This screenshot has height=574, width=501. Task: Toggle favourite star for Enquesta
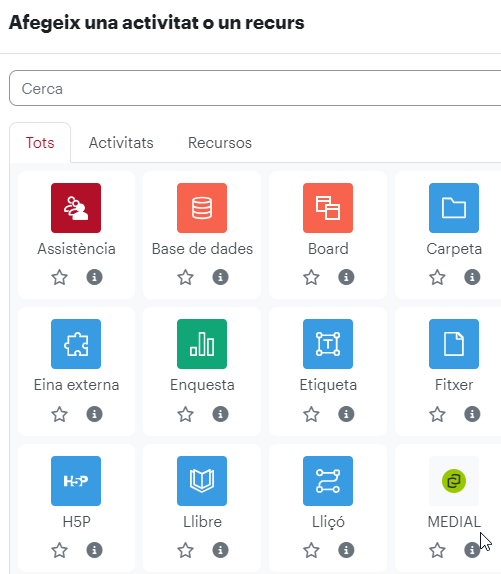pyautogui.click(x=186, y=414)
